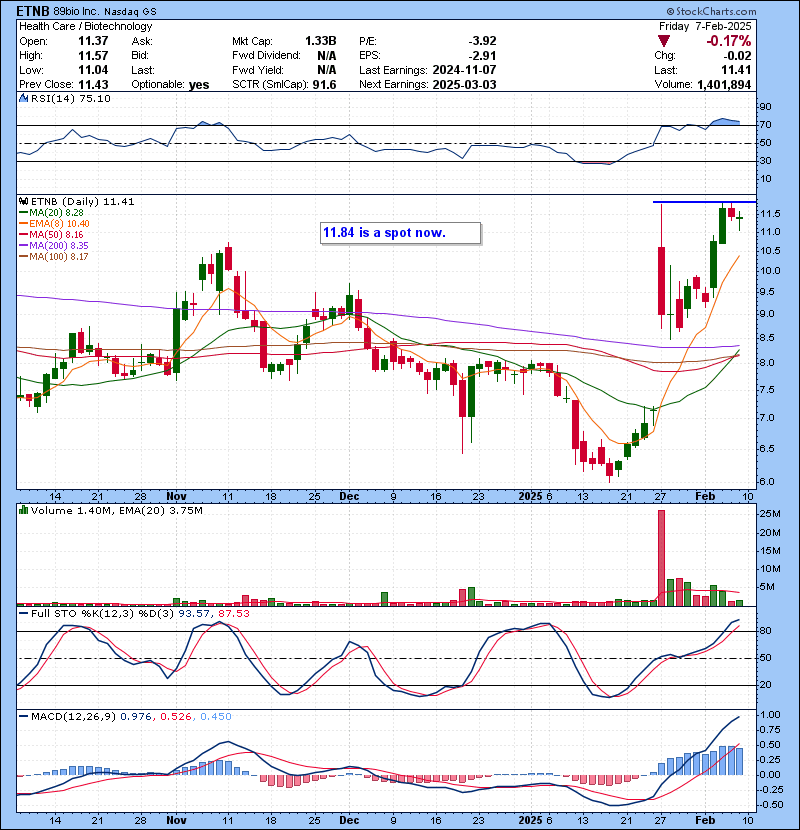The image size is (800, 830).
Task: Select the ETNB ticker symbol in the header
Action: pos(34,11)
